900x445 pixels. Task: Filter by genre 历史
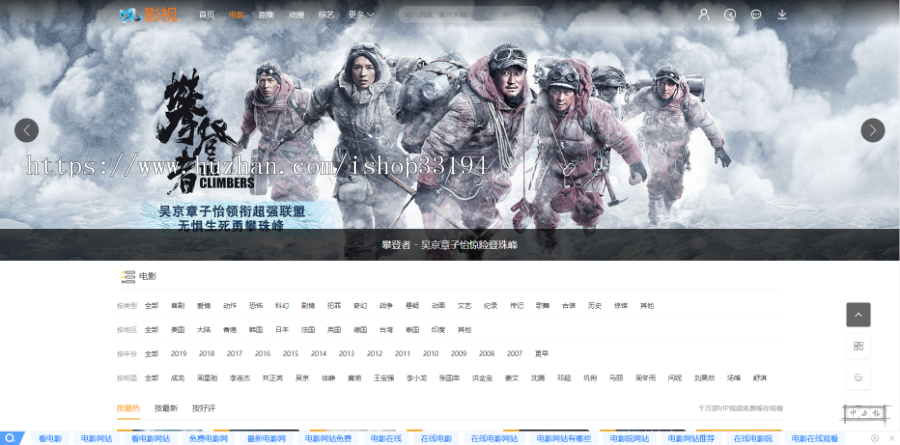pyautogui.click(x=595, y=306)
